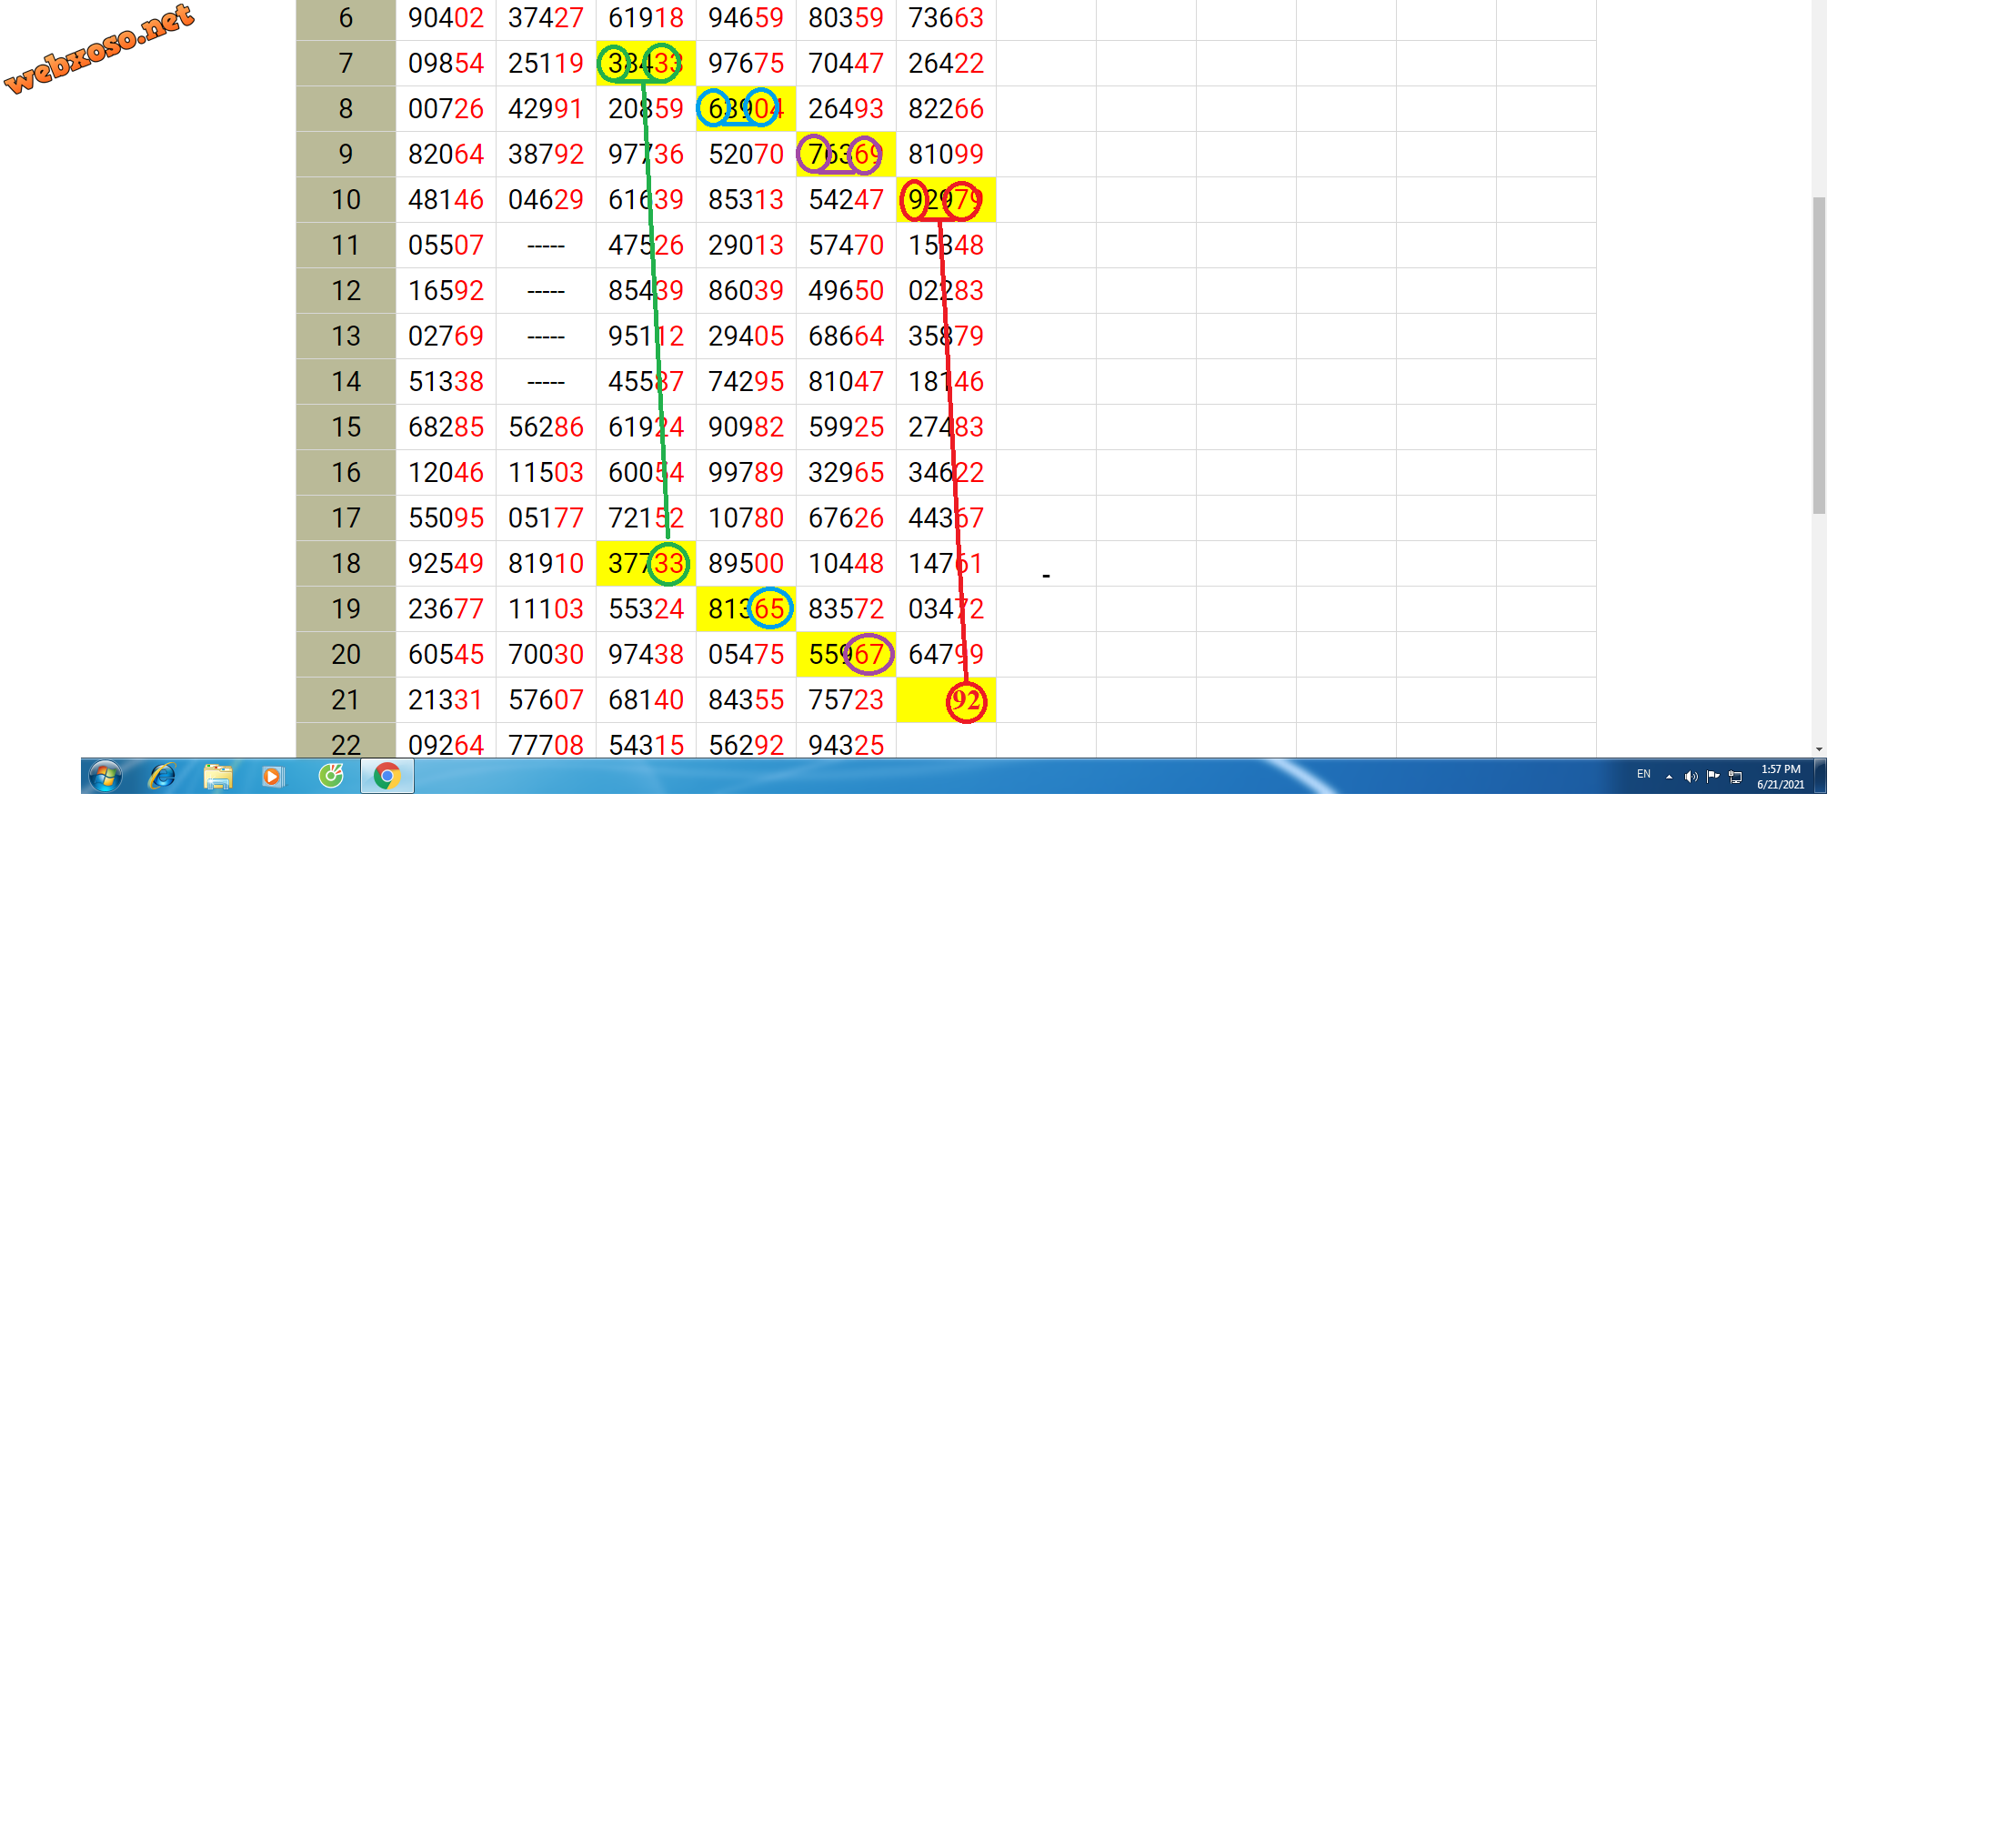Image resolution: width=2008 pixels, height=1848 pixels.
Task: Click cell containing 81099
Action: (946, 154)
